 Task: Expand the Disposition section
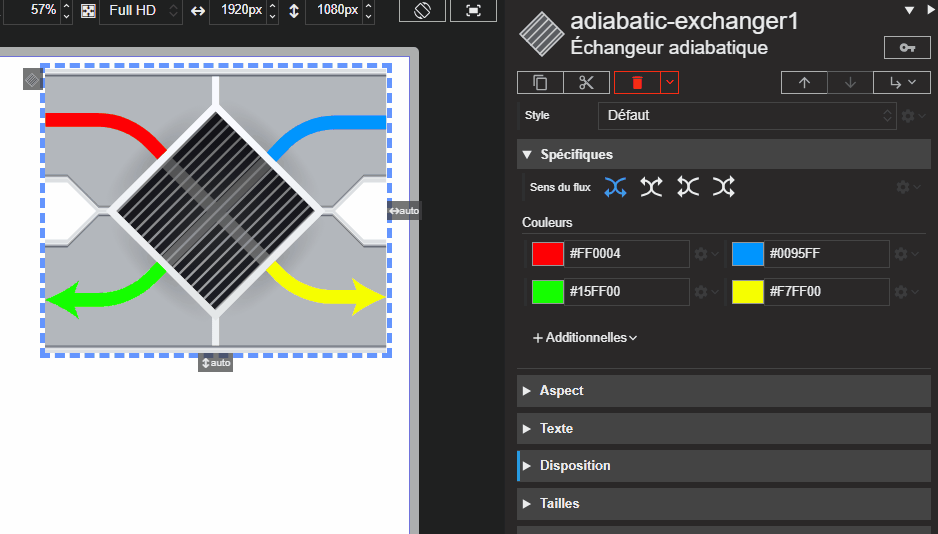pos(574,466)
